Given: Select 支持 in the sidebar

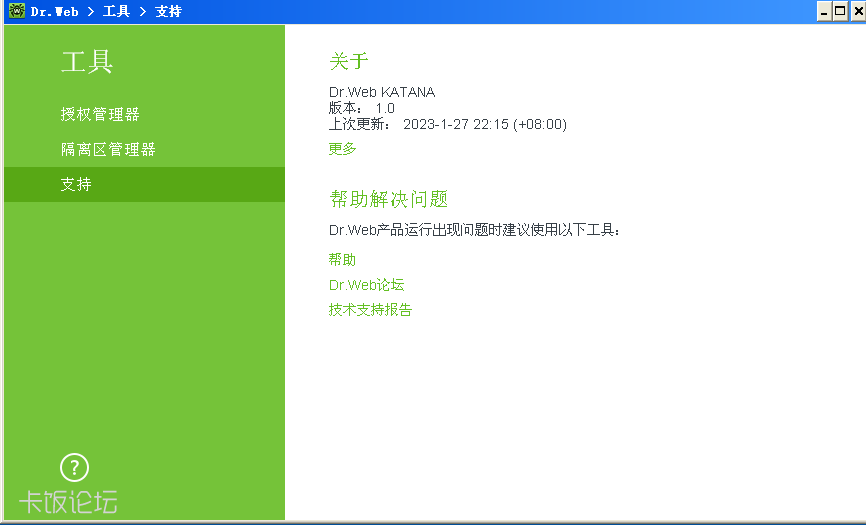Looking at the screenshot, I should click(144, 184).
